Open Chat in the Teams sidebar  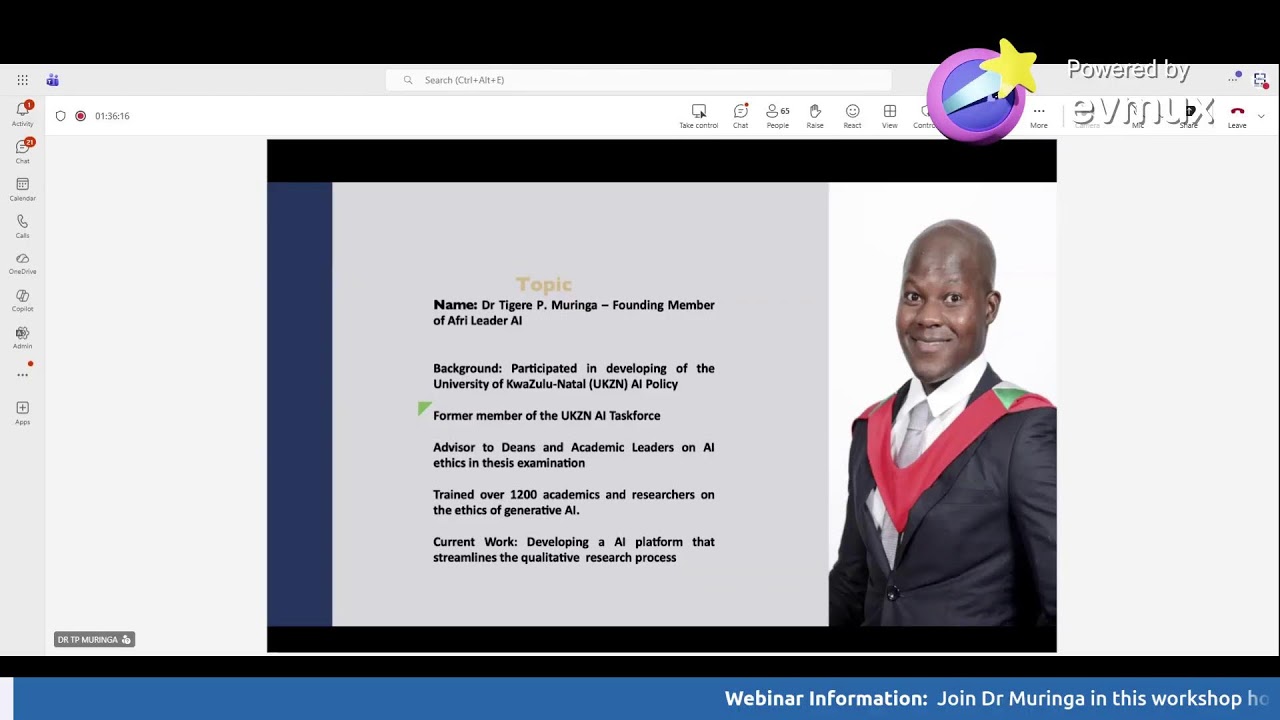(x=22, y=151)
